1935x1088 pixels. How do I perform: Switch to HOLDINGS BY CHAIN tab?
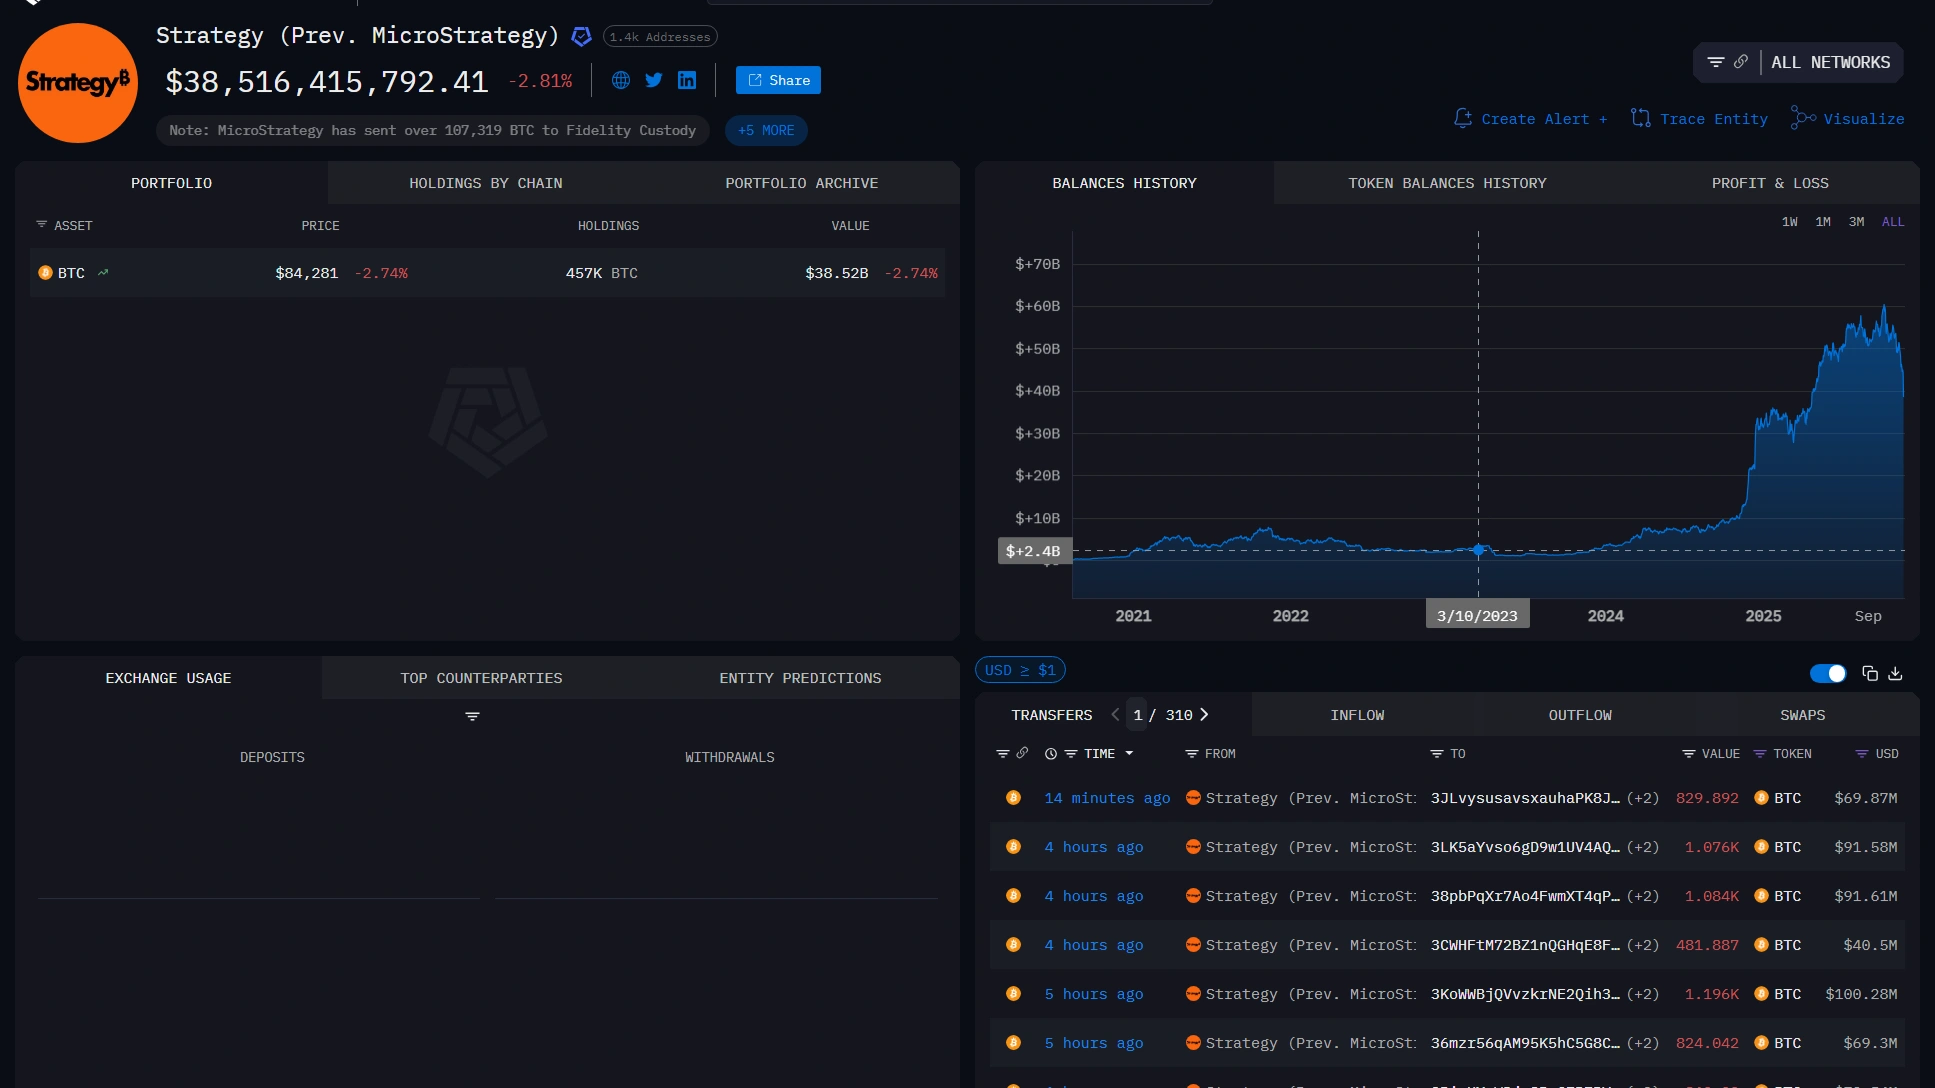coord(485,183)
